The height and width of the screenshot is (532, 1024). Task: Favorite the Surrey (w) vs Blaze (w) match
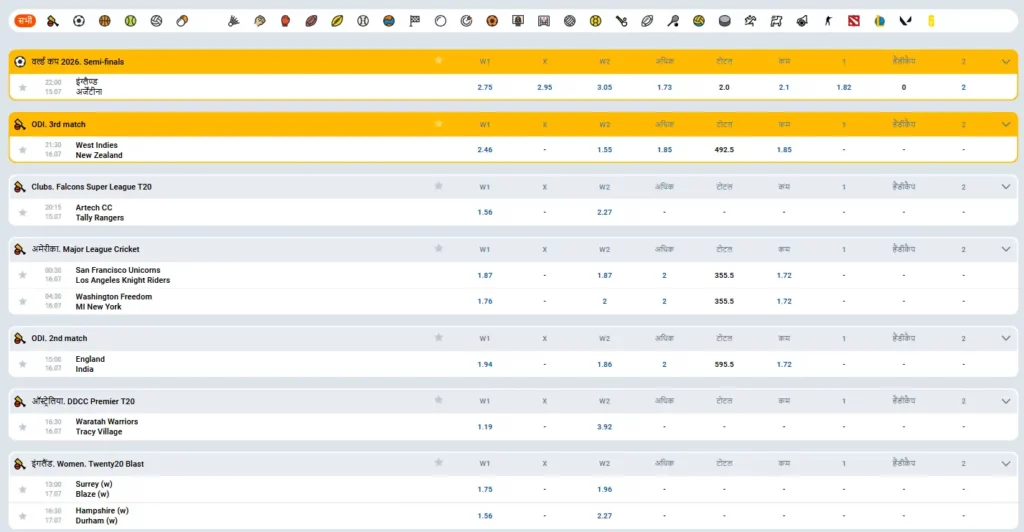pos(23,489)
